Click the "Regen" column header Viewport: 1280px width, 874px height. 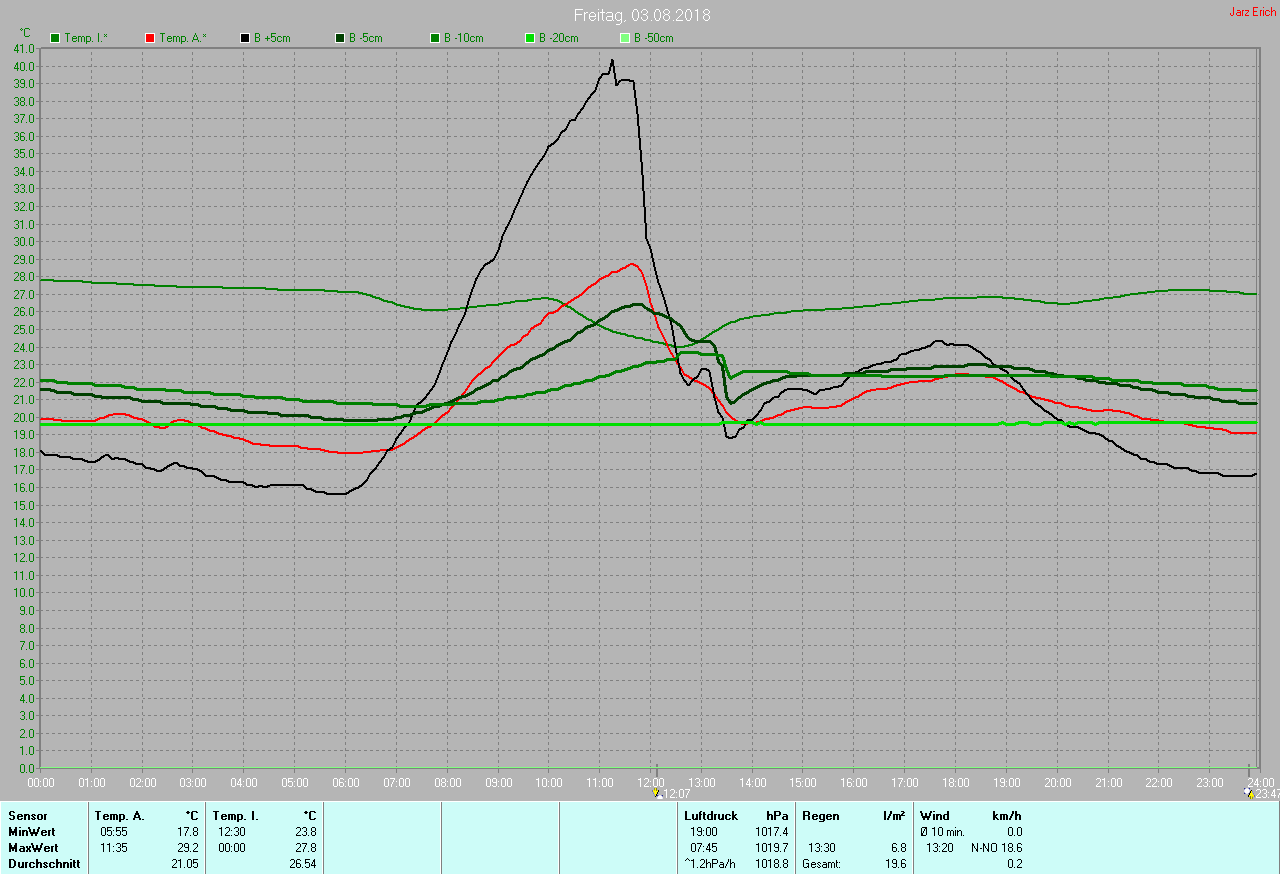click(821, 816)
